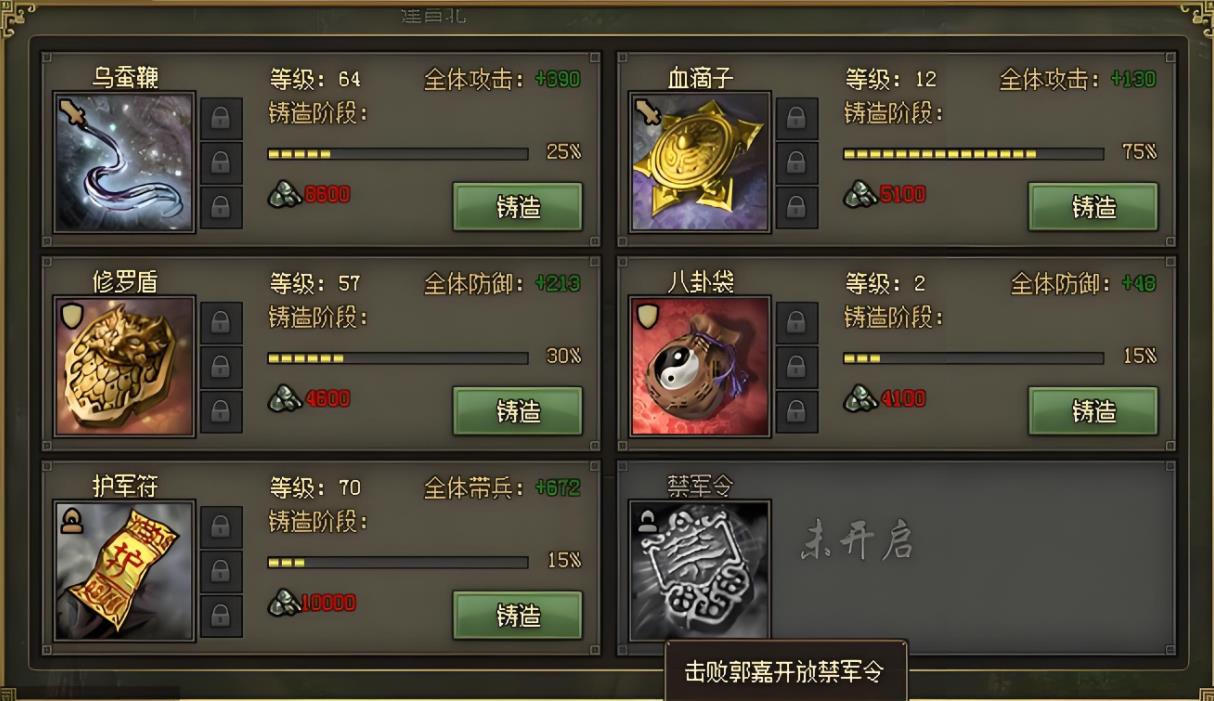Click the ore currency icon beside 5100

tap(860, 194)
